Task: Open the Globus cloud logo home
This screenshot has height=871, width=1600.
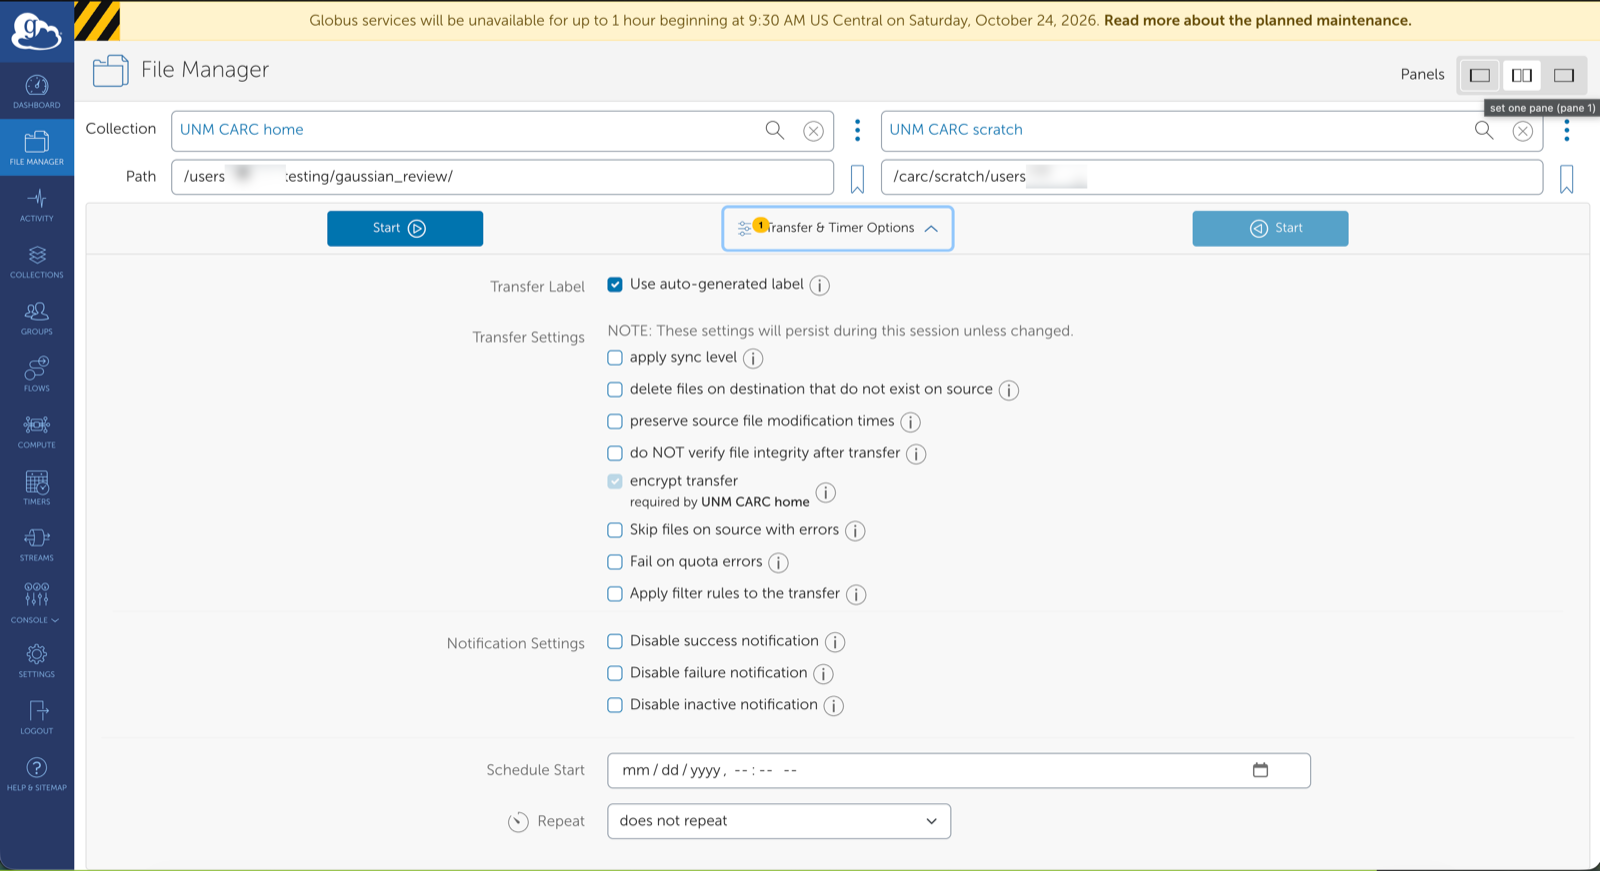Action: pyautogui.click(x=36, y=30)
